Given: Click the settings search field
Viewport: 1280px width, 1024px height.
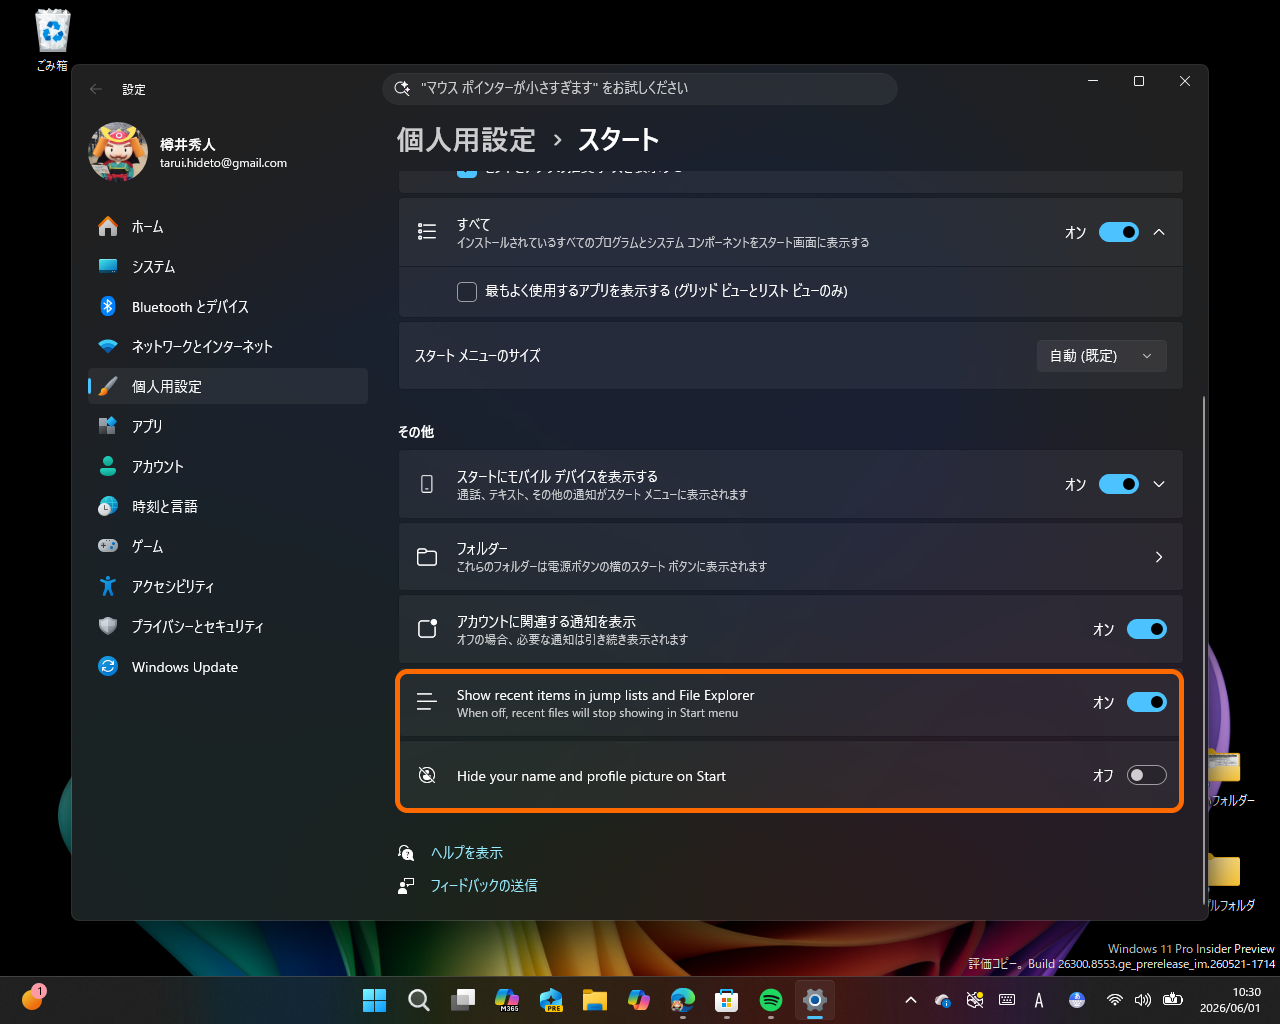Looking at the screenshot, I should [x=640, y=88].
